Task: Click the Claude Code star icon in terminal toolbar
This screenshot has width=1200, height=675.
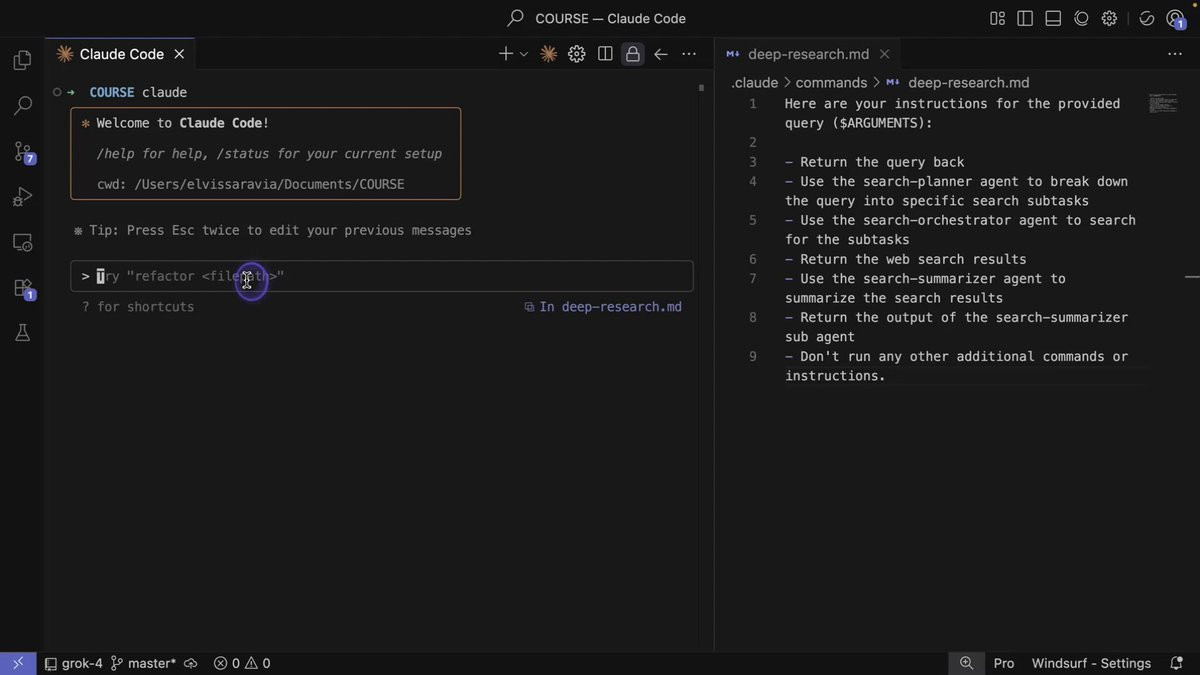Action: pos(548,54)
